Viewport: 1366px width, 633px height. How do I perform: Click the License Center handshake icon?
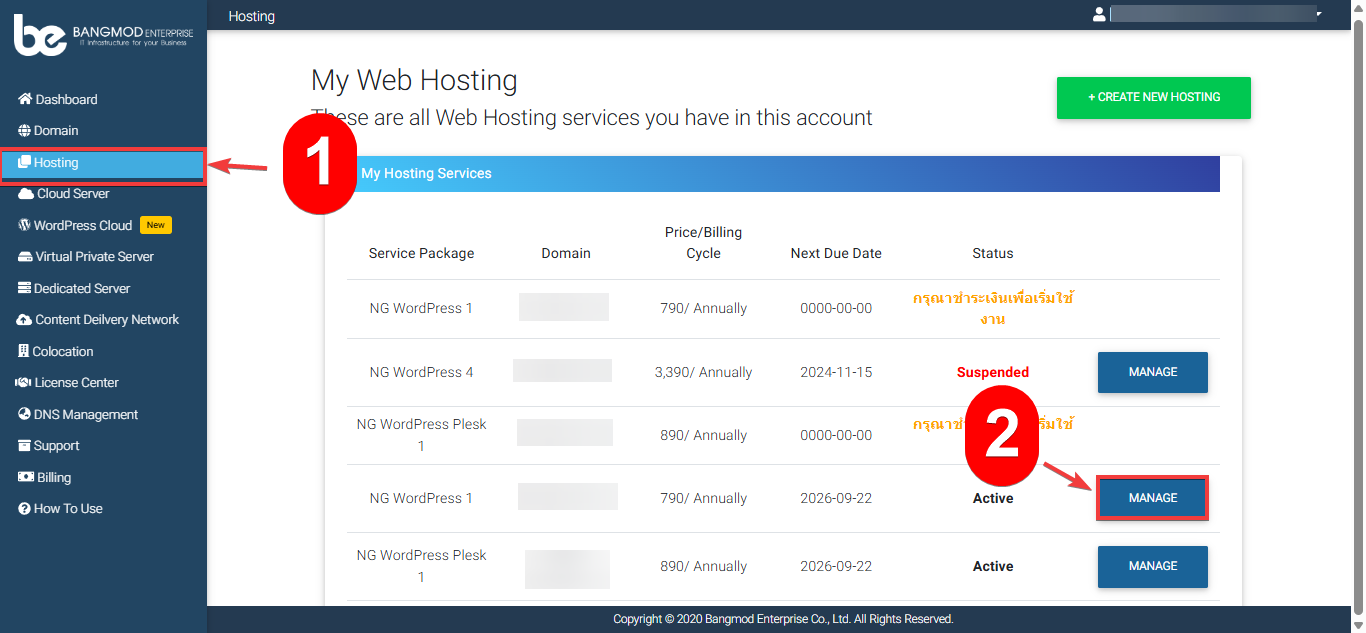[x=25, y=383]
